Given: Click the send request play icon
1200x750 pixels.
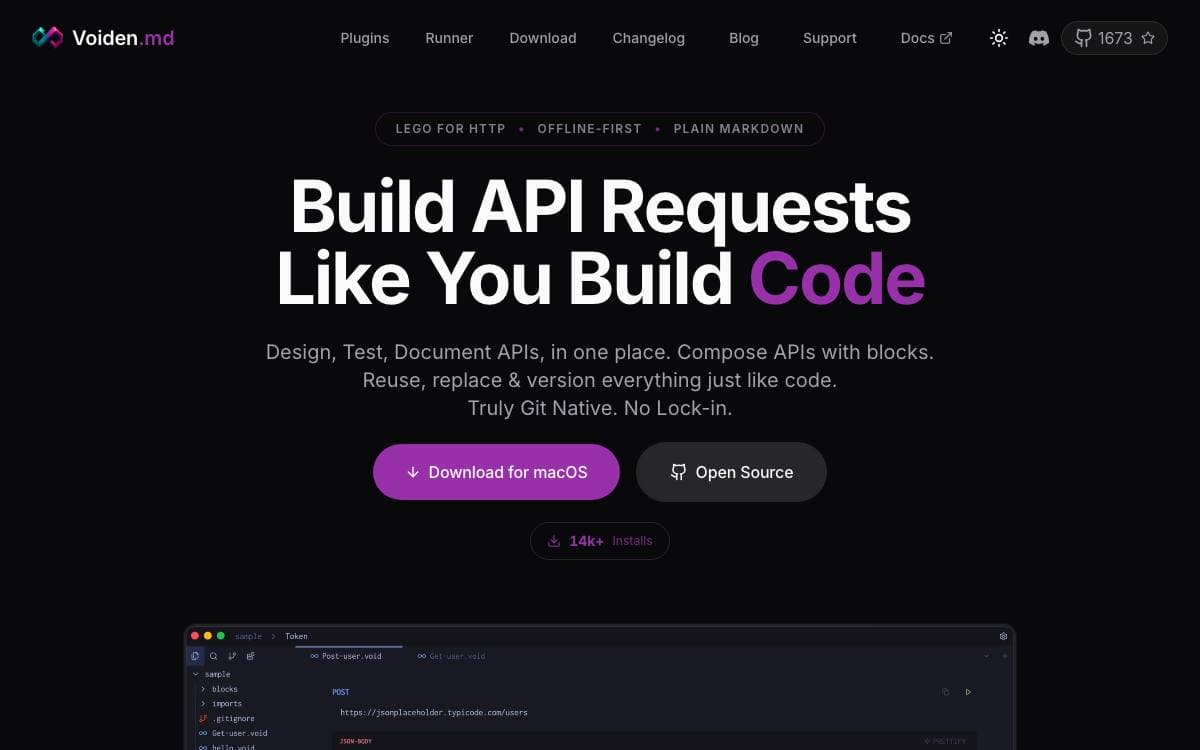Looking at the screenshot, I should (968, 692).
